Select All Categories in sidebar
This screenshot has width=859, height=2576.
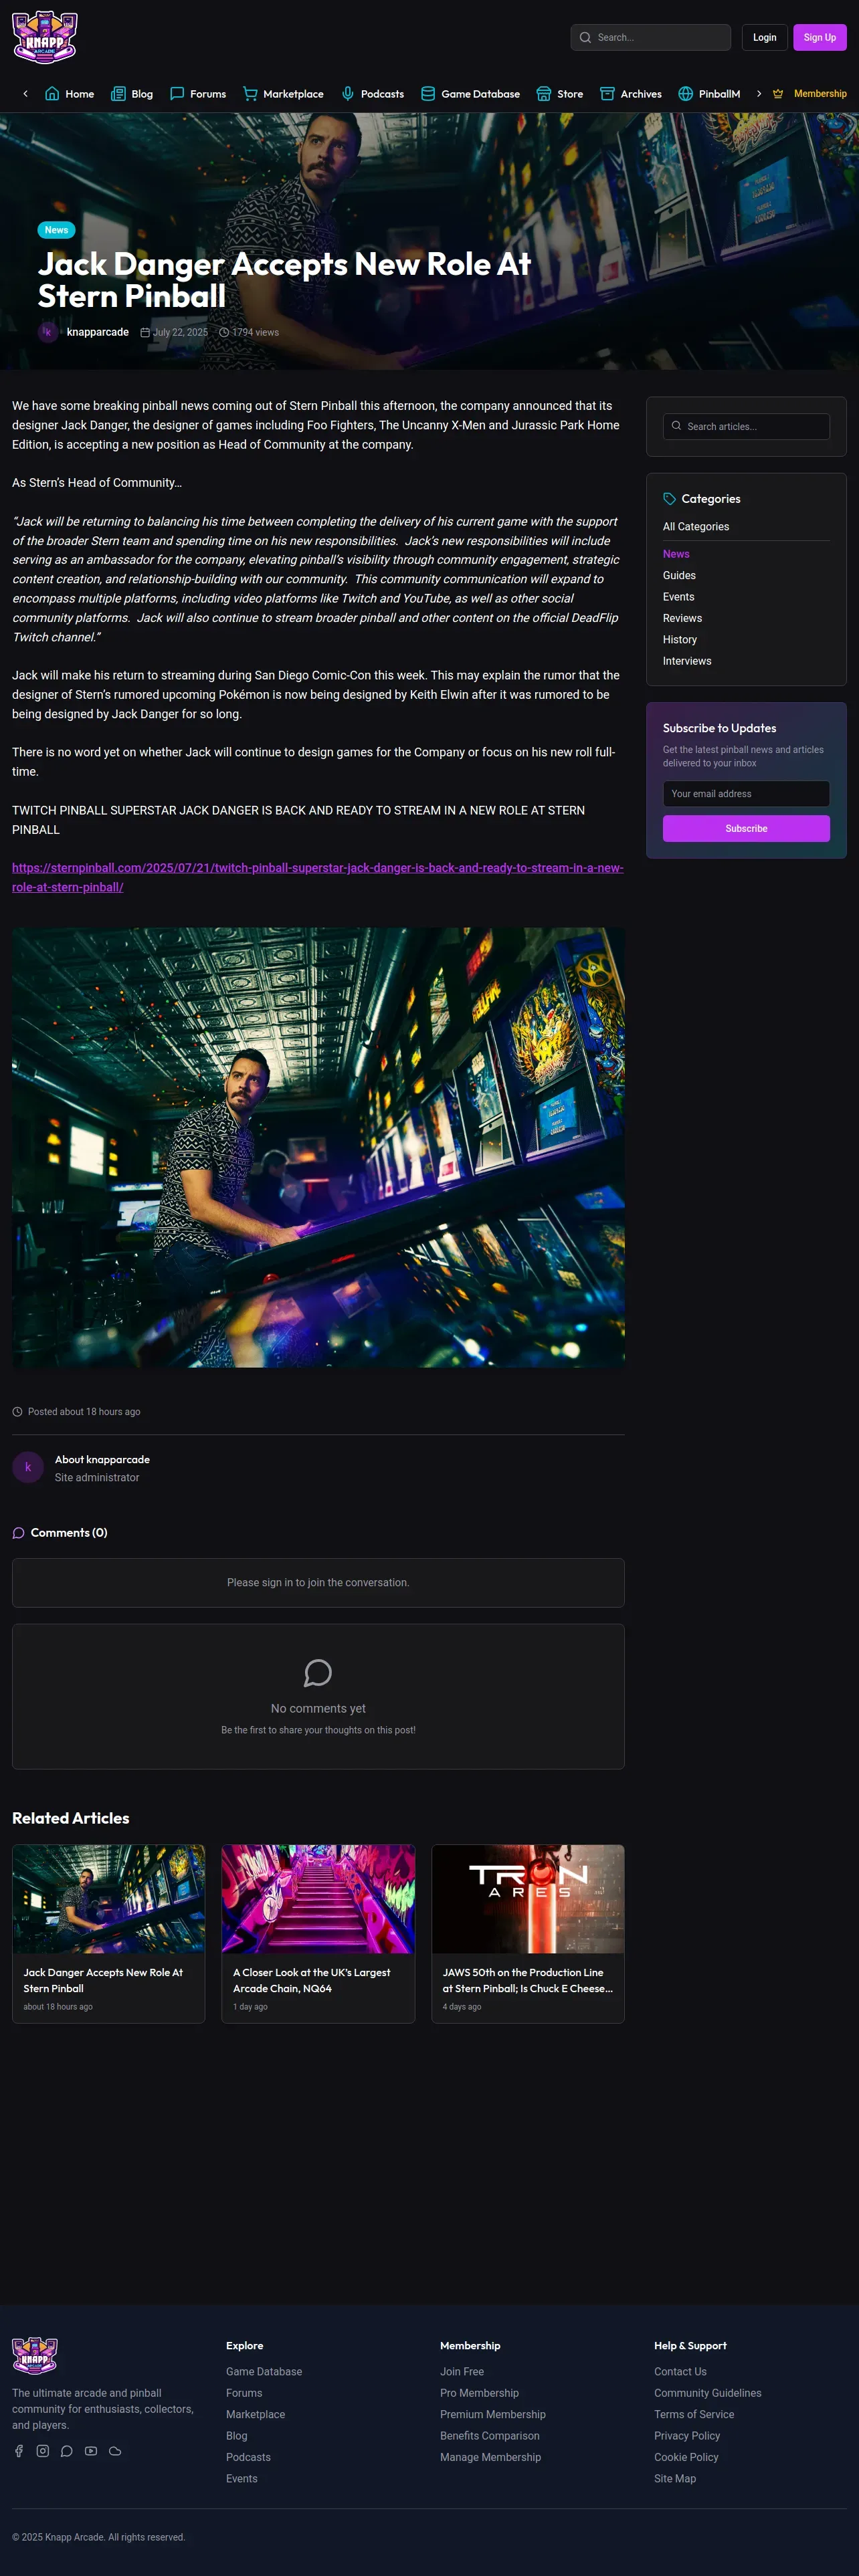pos(696,527)
